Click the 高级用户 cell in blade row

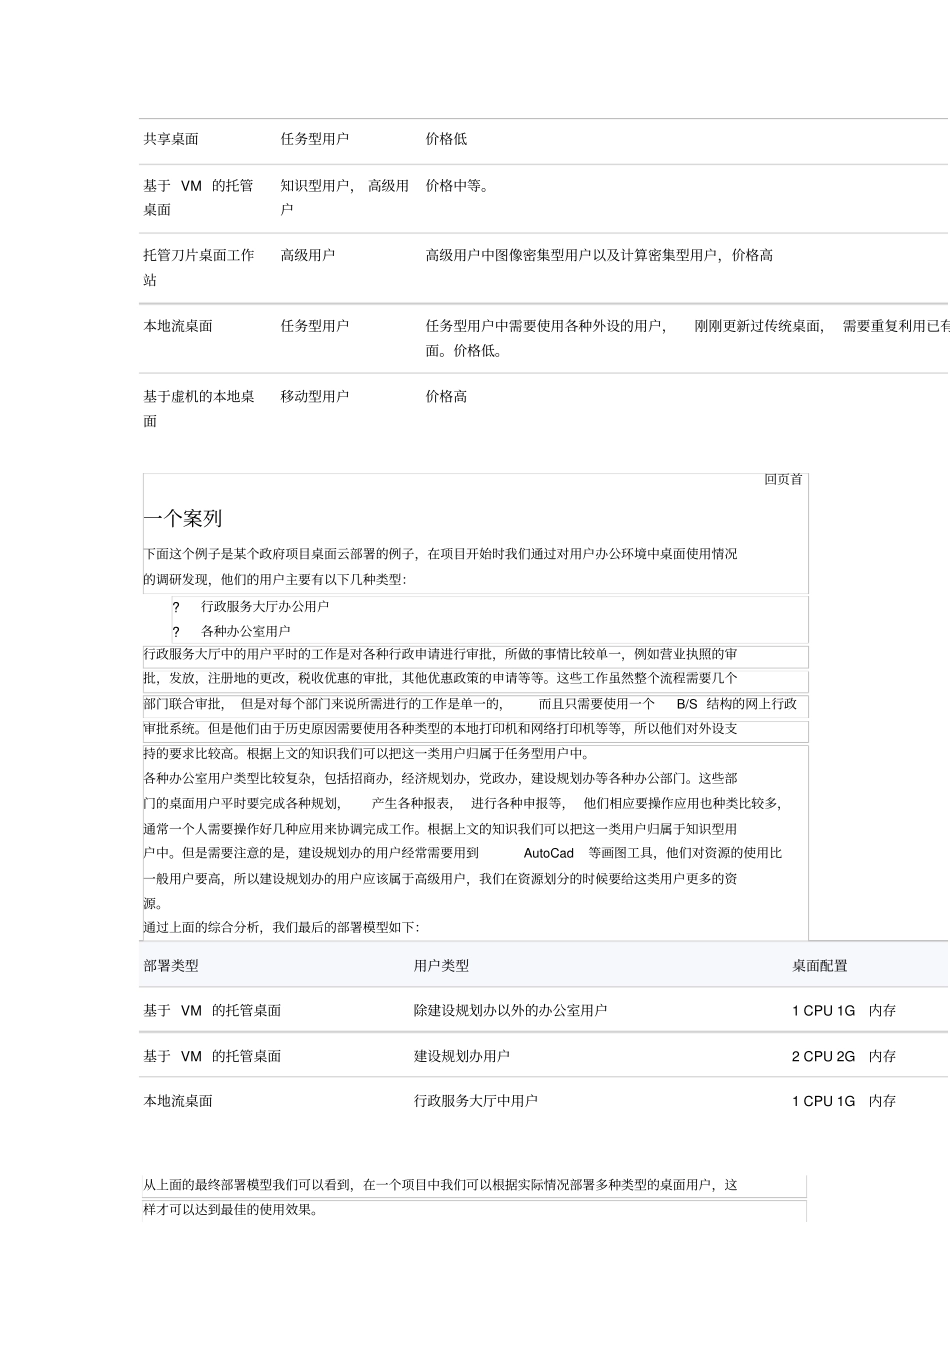click(x=308, y=255)
